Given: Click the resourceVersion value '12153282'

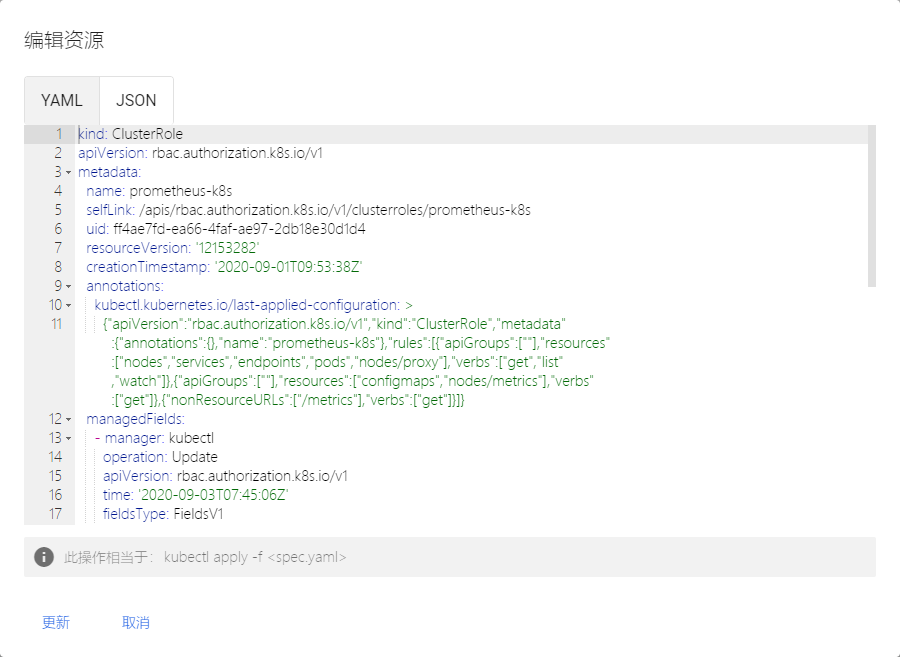Looking at the screenshot, I should [x=228, y=248].
